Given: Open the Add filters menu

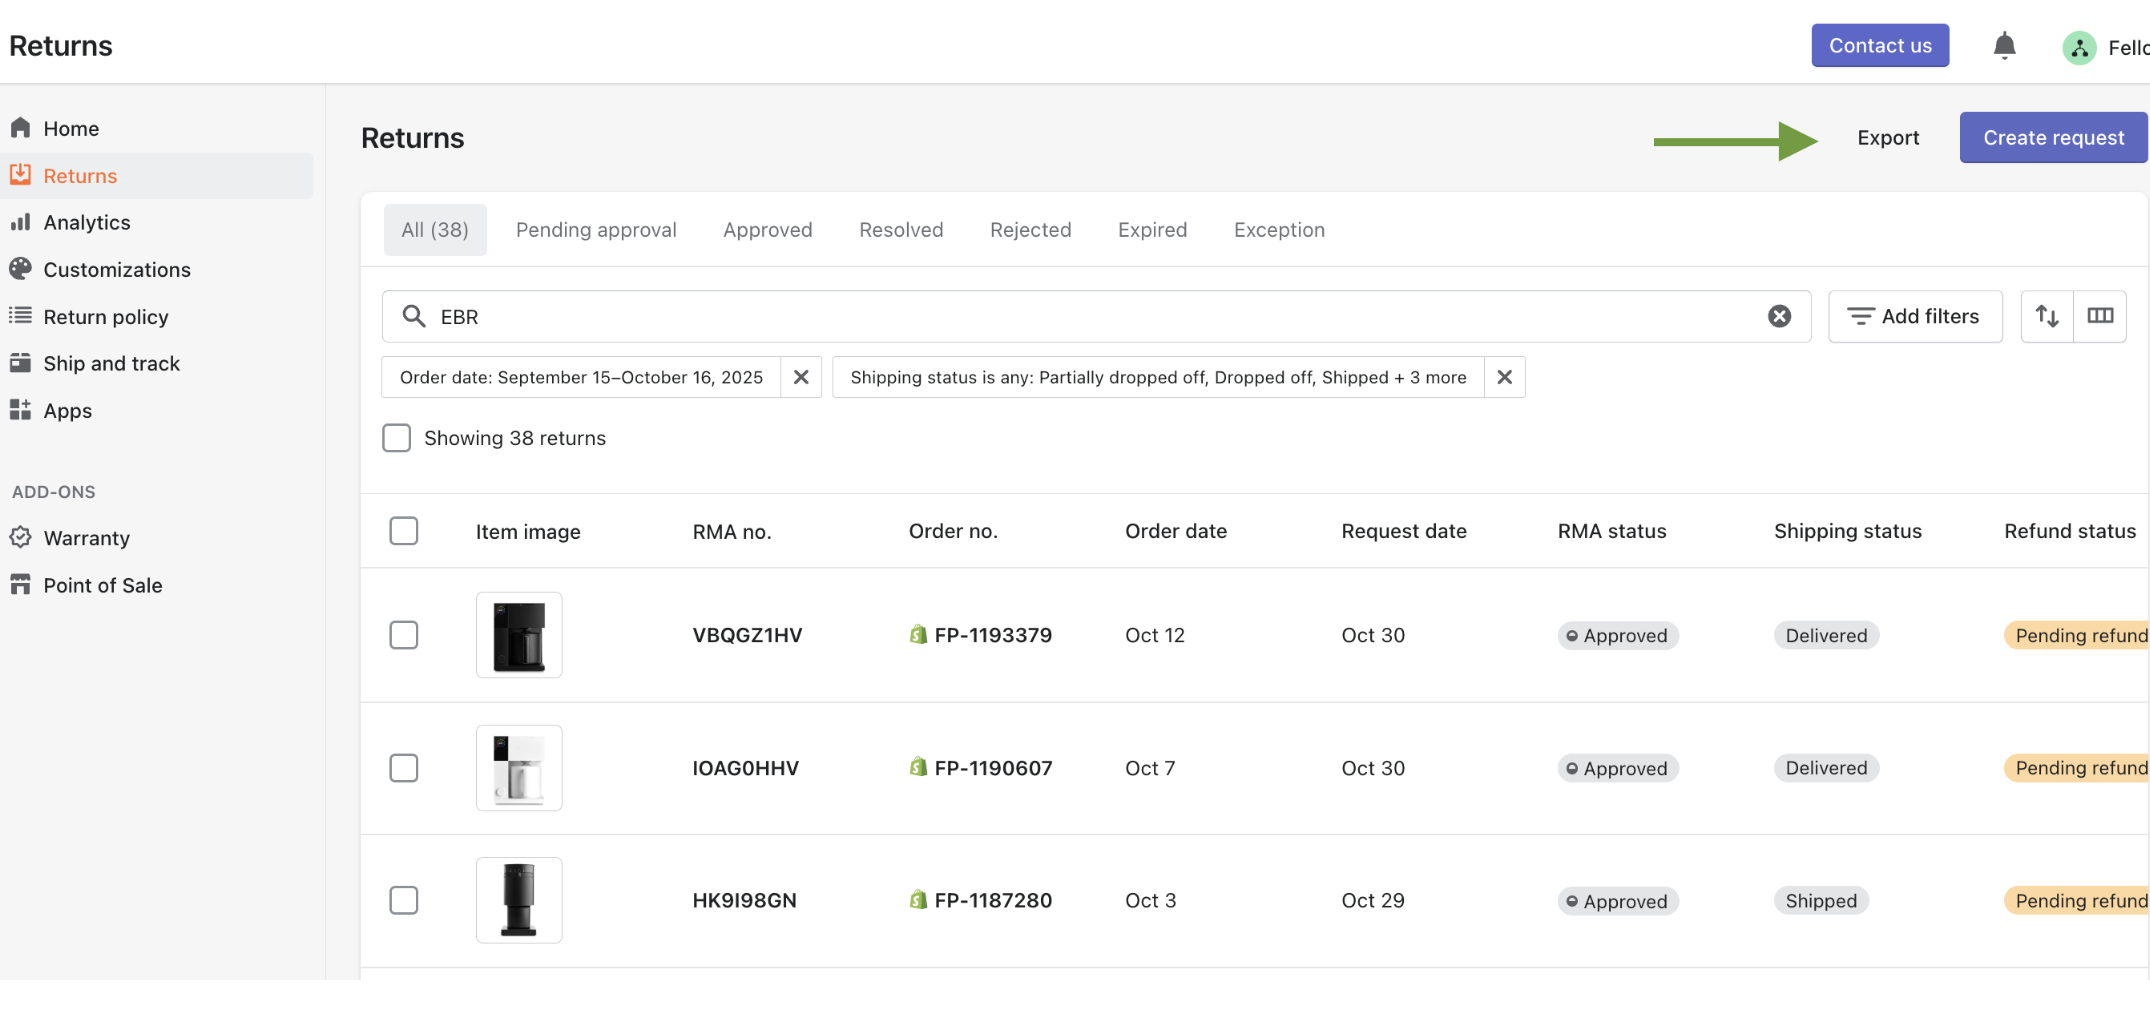Looking at the screenshot, I should pyautogui.click(x=1914, y=317).
